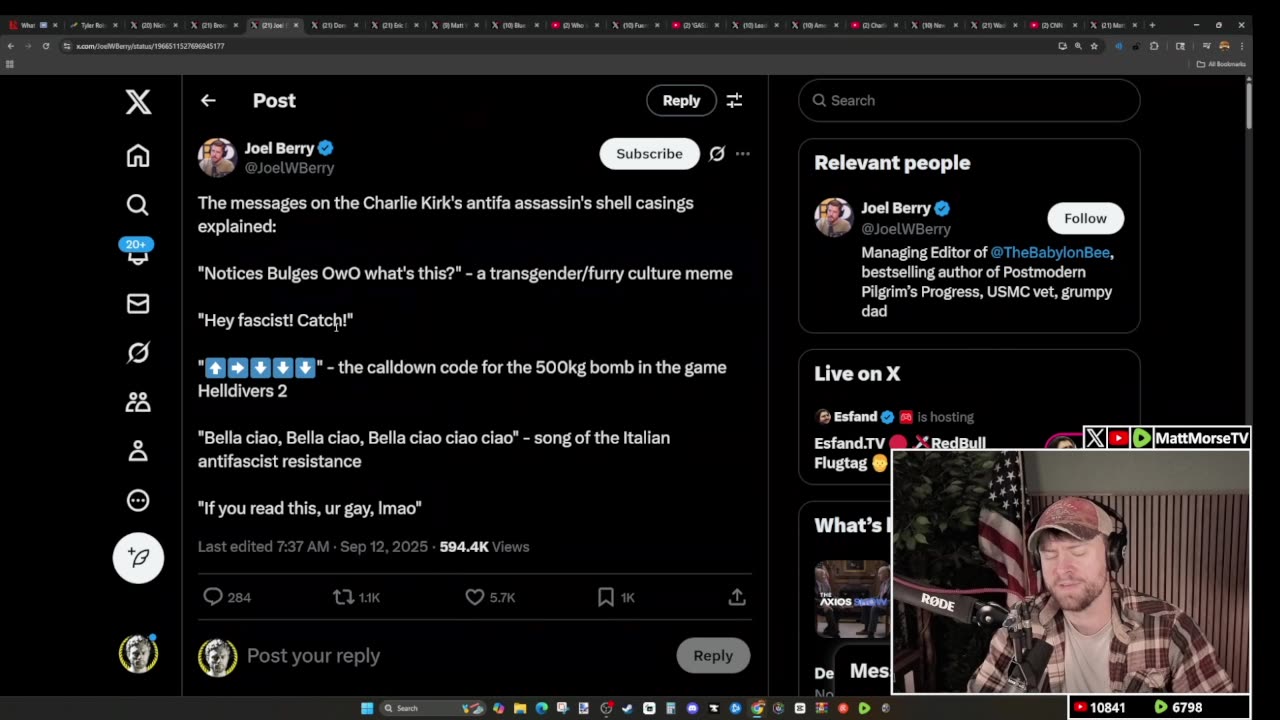Open Notifications with the 20+ badge
This screenshot has height=720, width=1280.
coord(137,252)
